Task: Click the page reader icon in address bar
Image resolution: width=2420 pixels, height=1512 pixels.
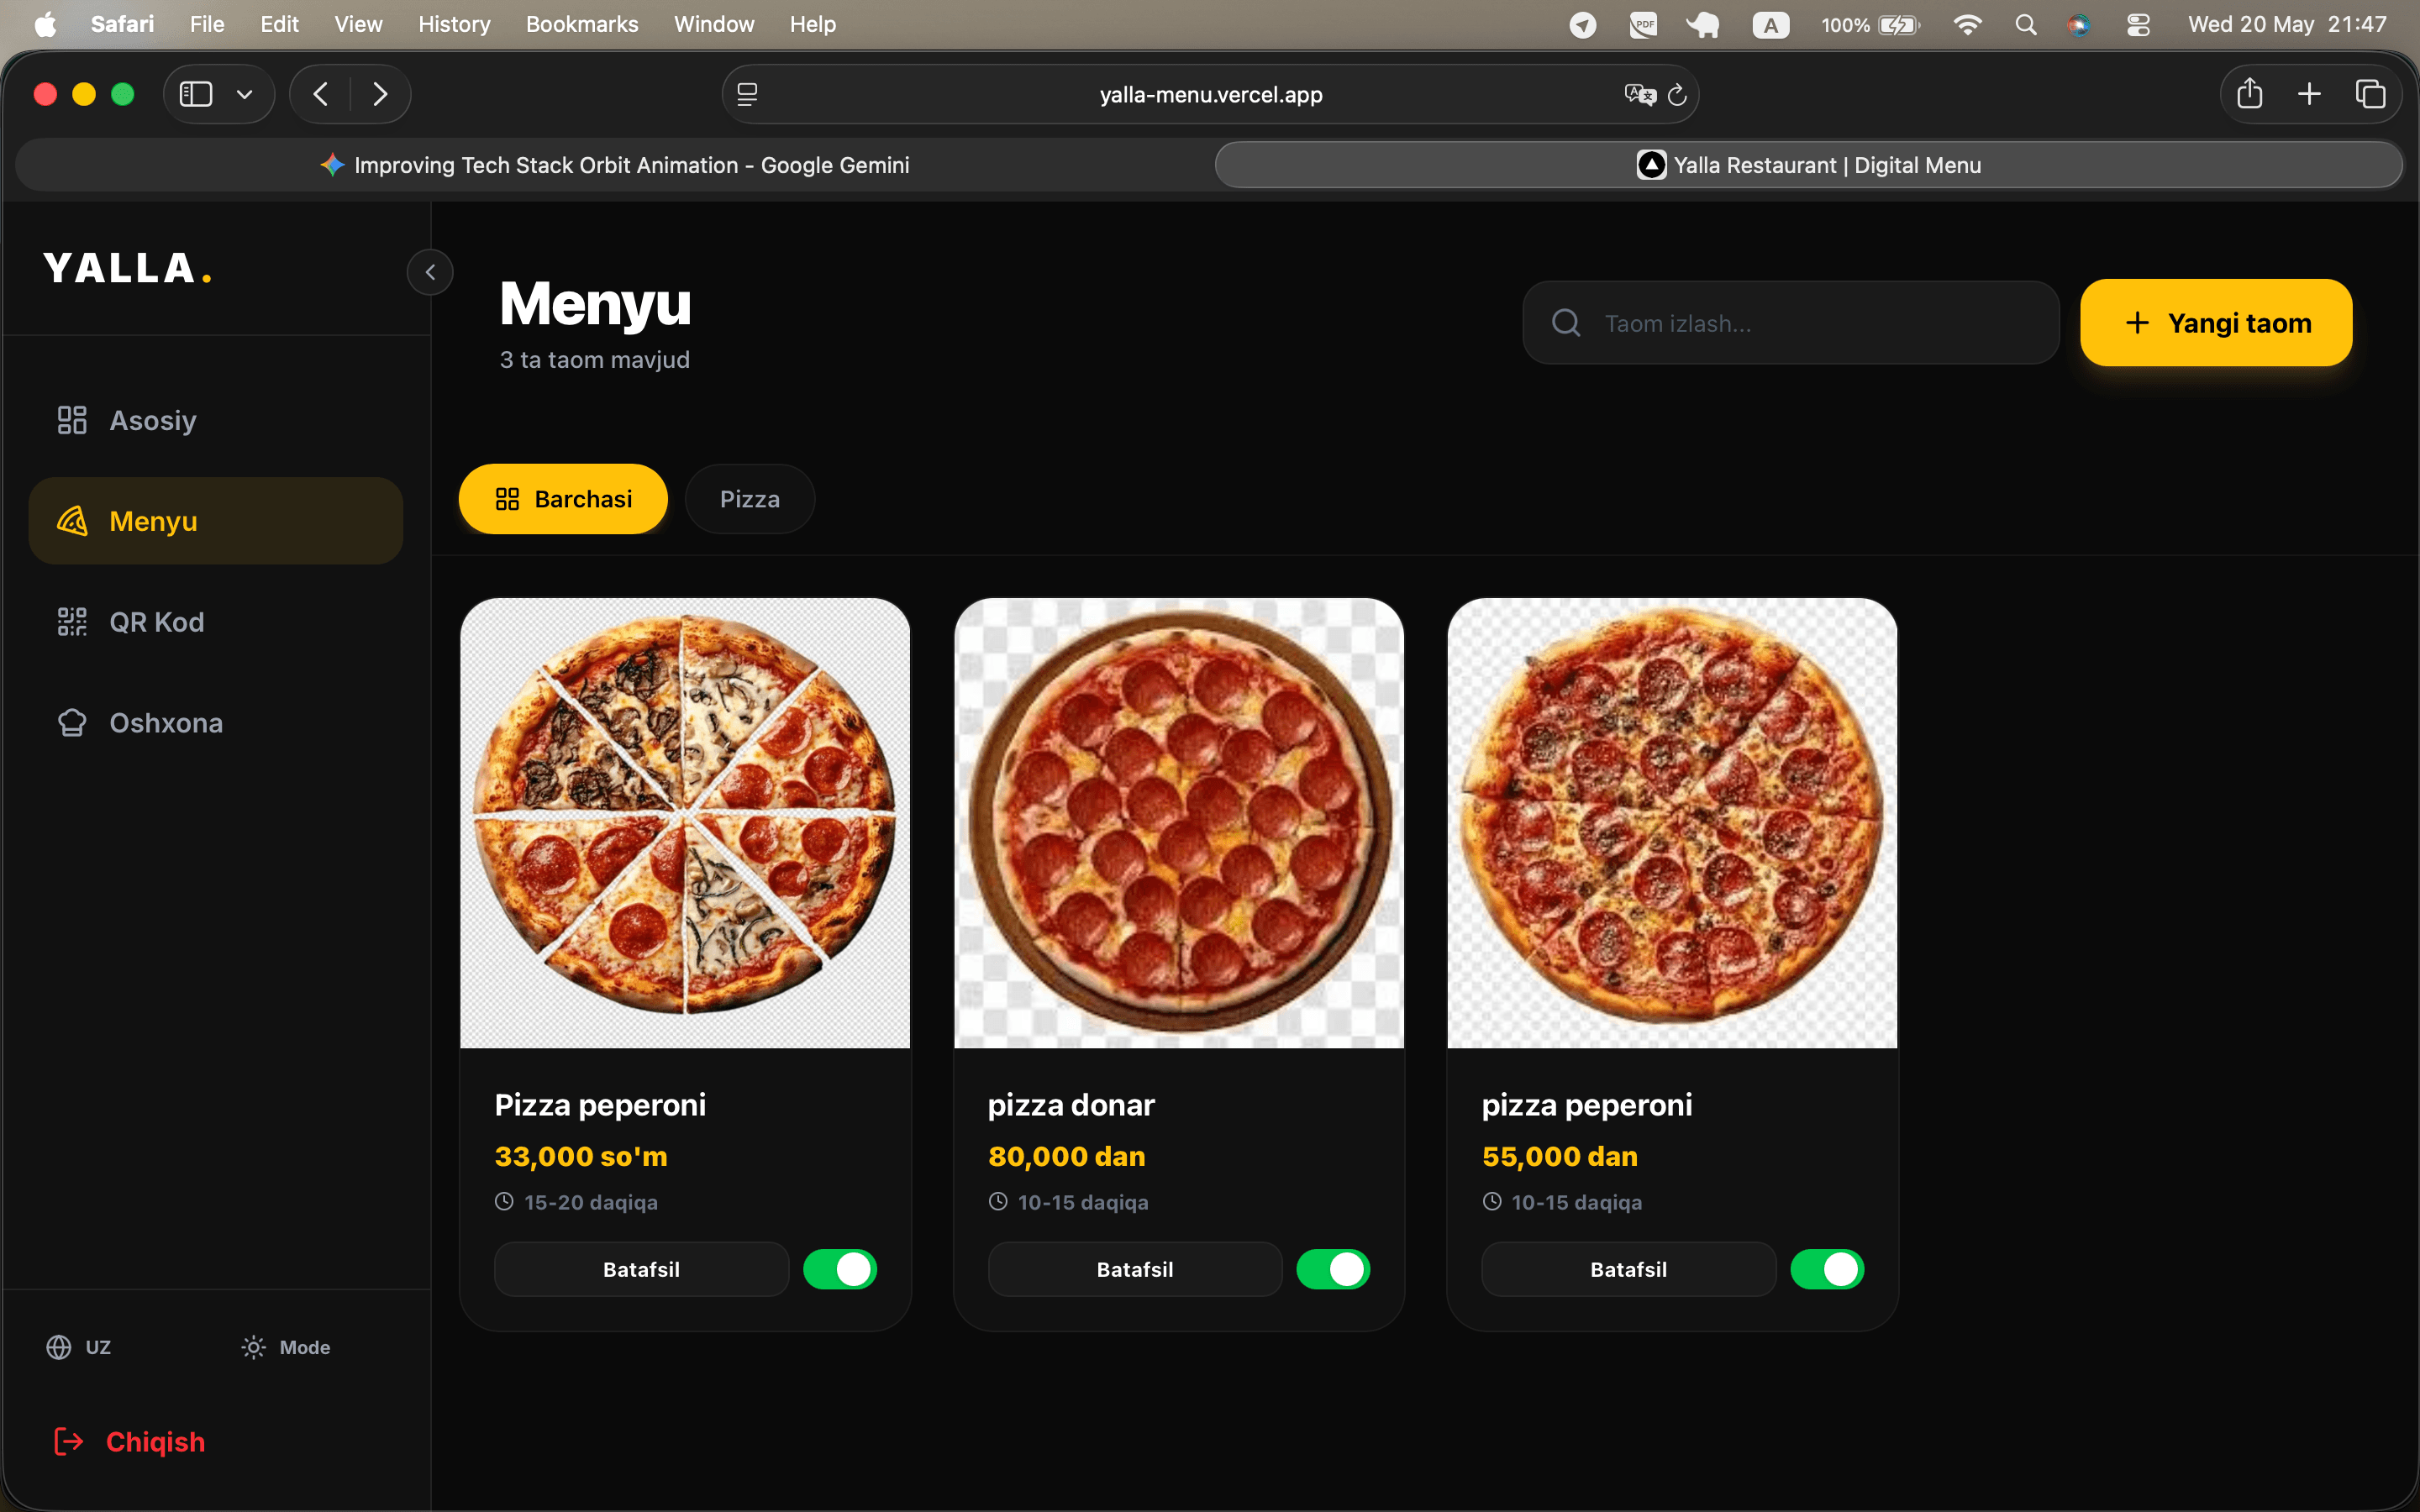Action: click(747, 94)
